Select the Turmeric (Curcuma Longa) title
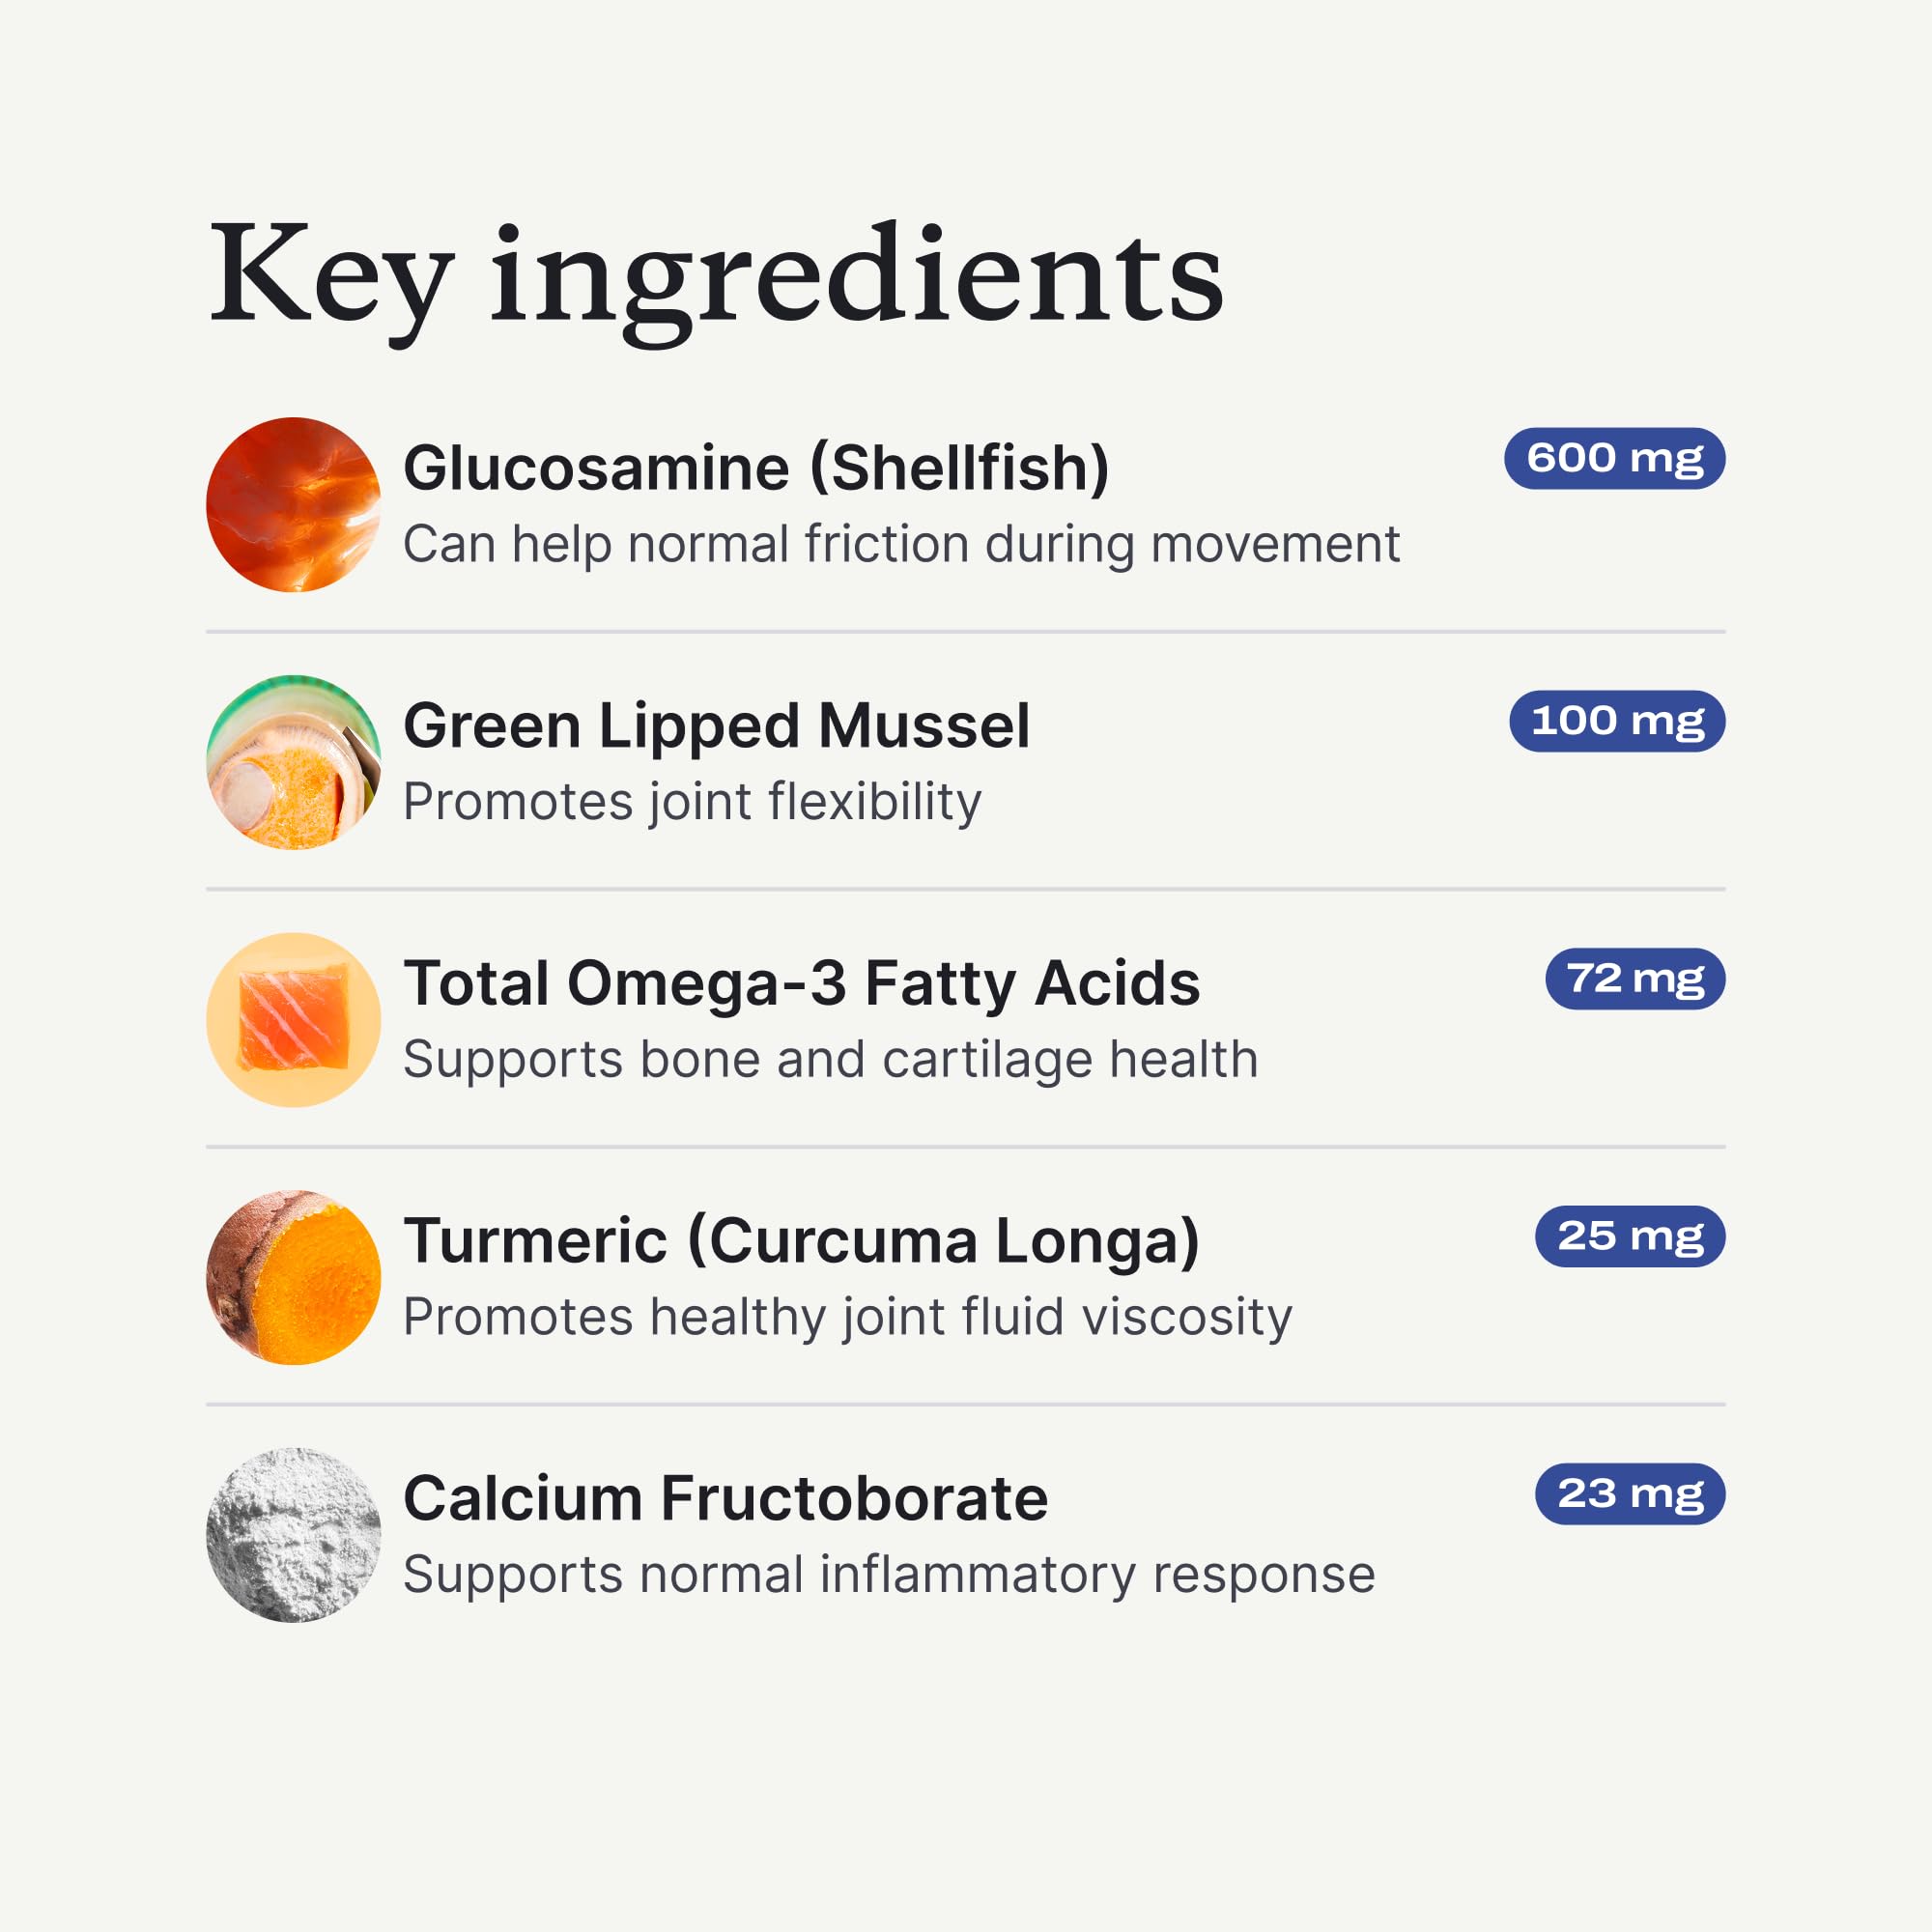The height and width of the screenshot is (1932, 1932). click(x=801, y=1241)
